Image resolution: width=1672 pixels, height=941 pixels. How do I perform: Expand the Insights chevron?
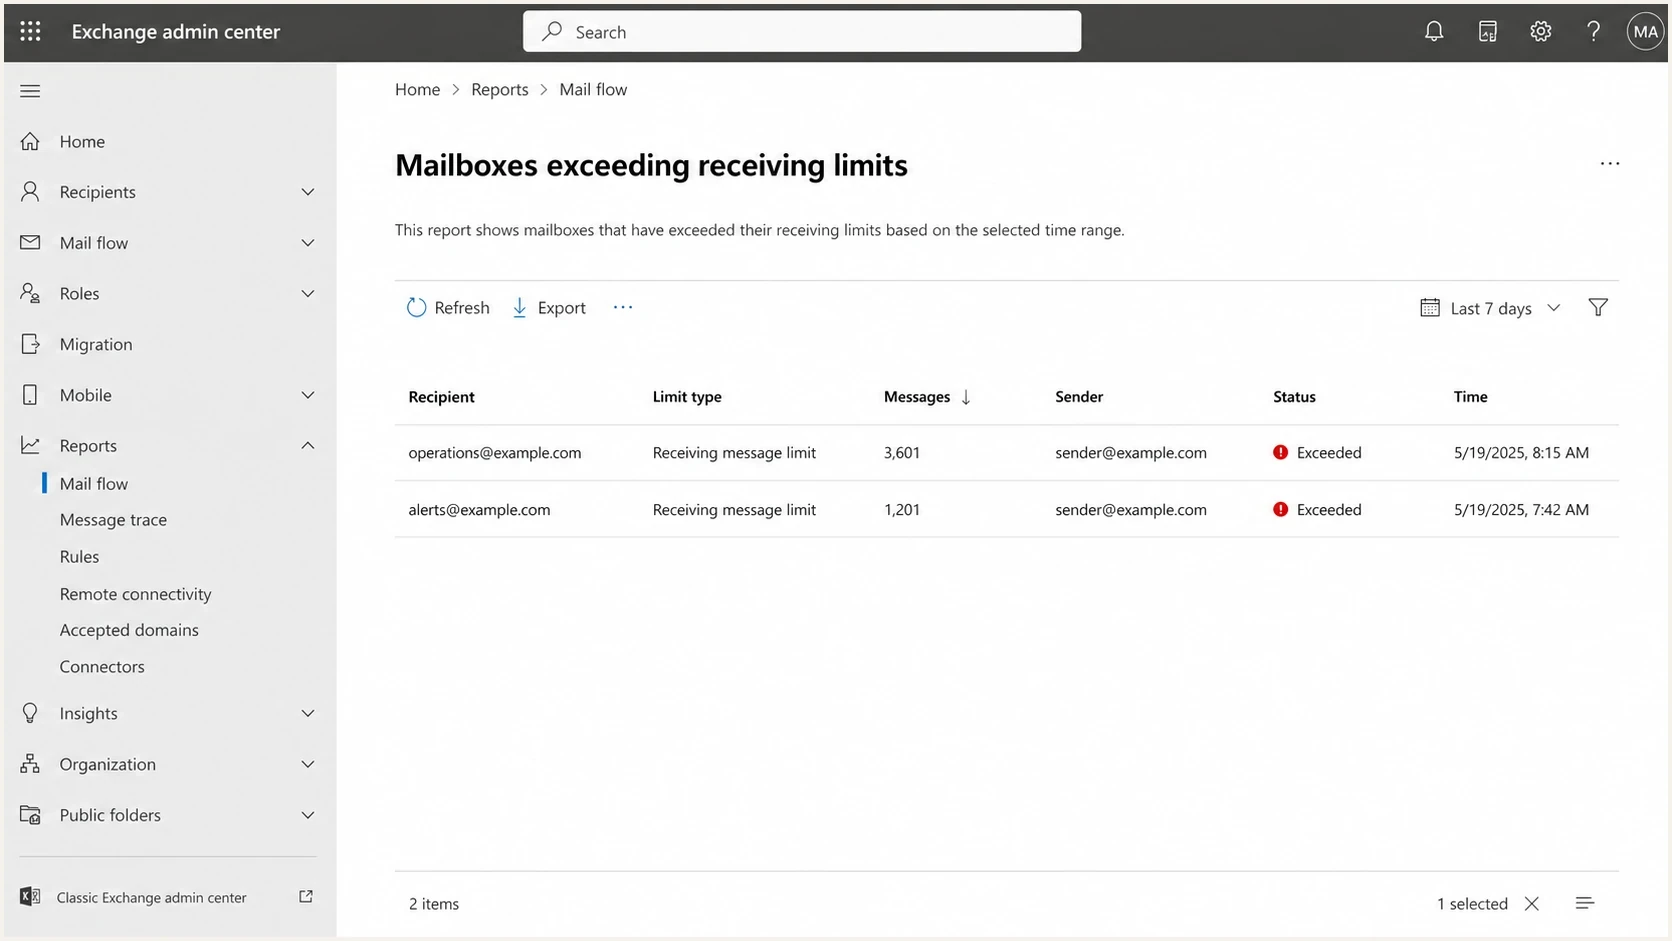pyautogui.click(x=308, y=713)
